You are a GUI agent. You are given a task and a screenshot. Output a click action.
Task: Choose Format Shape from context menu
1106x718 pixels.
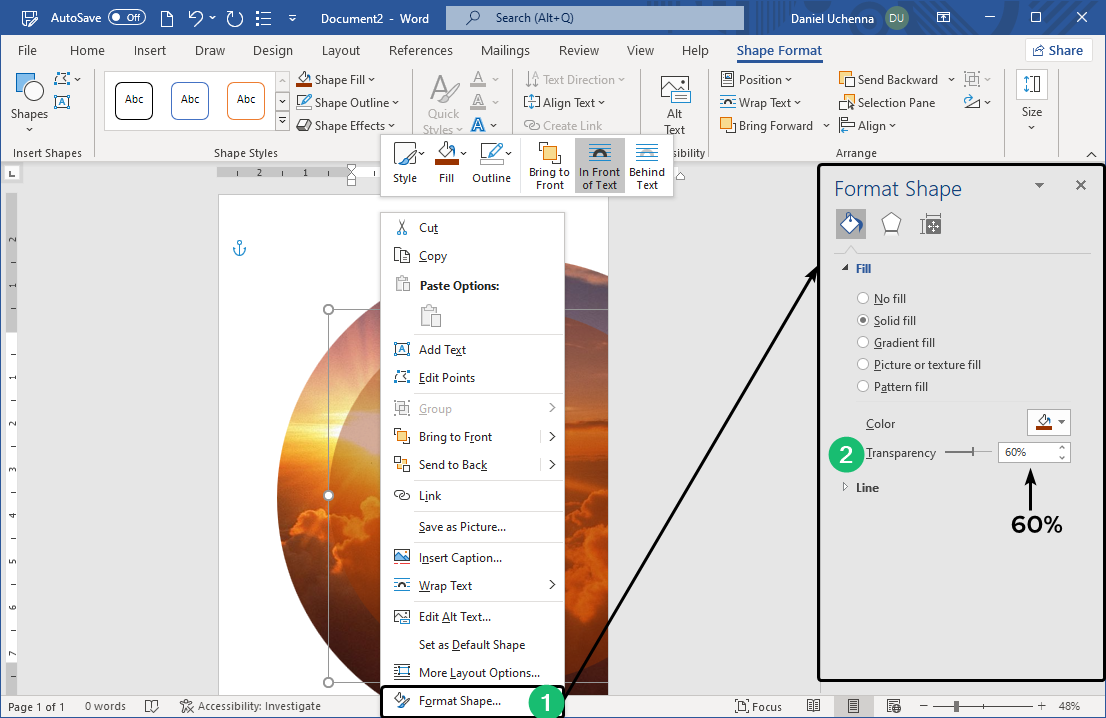460,701
